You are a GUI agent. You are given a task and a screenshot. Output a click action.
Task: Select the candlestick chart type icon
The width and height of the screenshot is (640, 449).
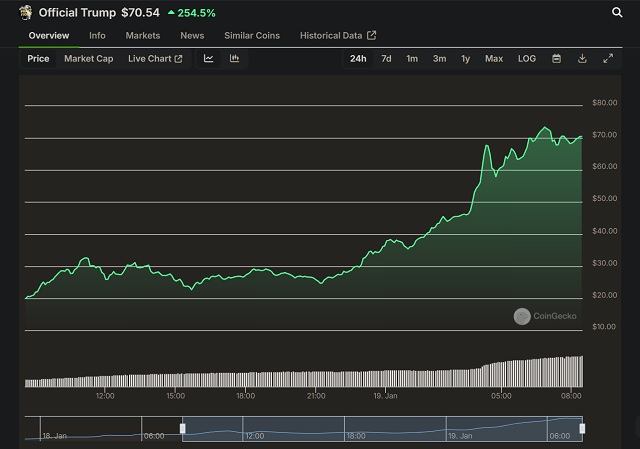[234, 58]
